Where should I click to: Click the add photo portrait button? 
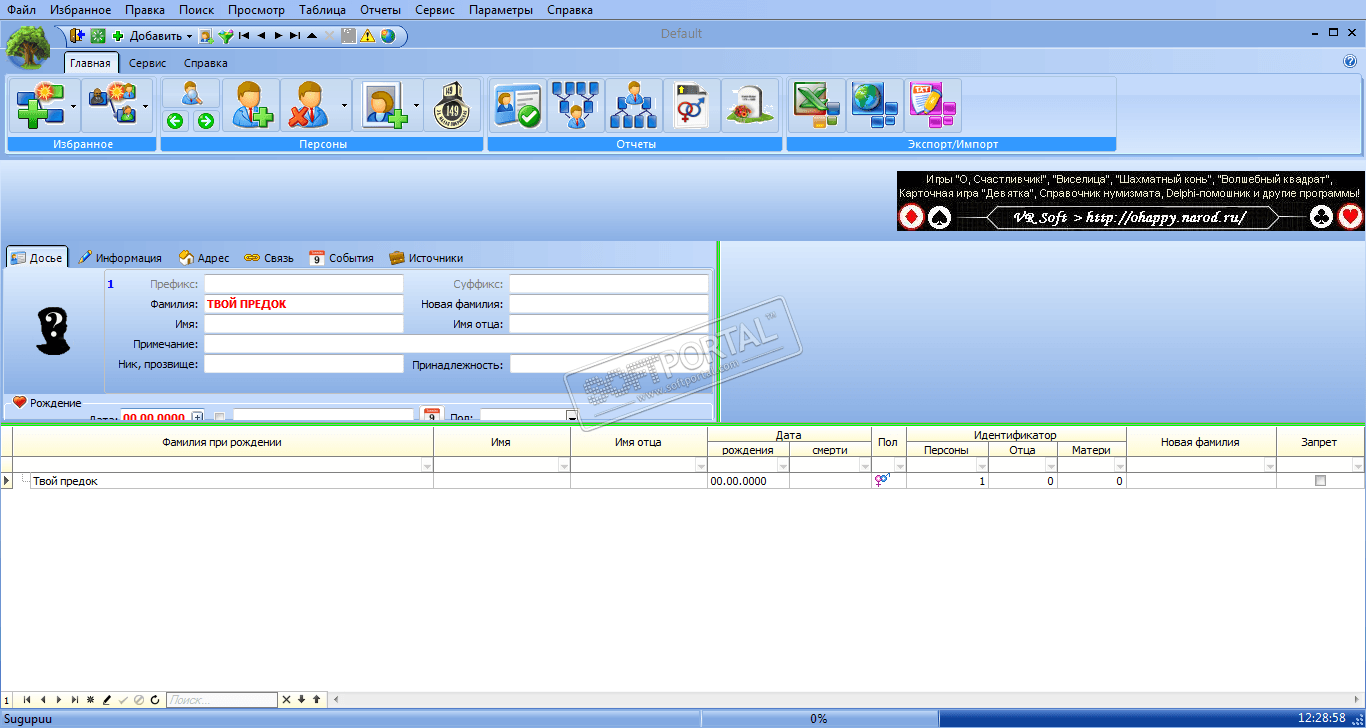click(382, 106)
